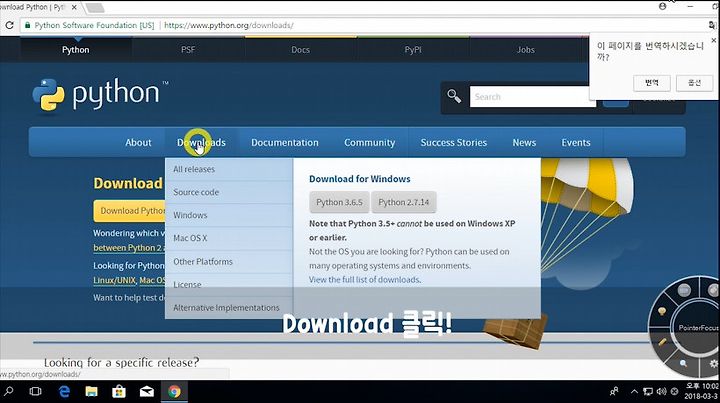The image size is (720, 403).
Task: Open the Docs top navigation tab
Action: point(300,50)
